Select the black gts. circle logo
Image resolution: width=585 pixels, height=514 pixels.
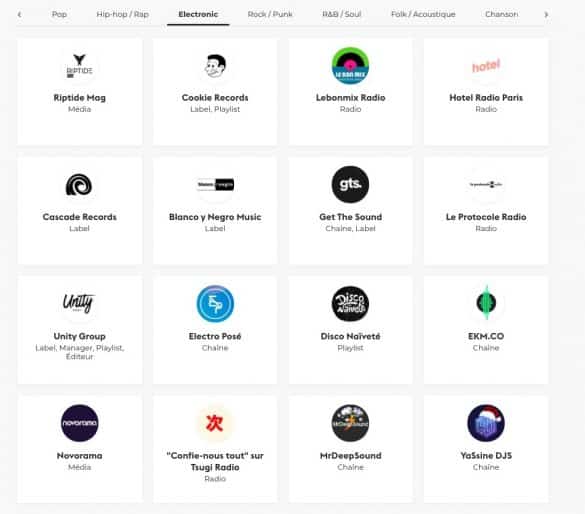point(350,185)
